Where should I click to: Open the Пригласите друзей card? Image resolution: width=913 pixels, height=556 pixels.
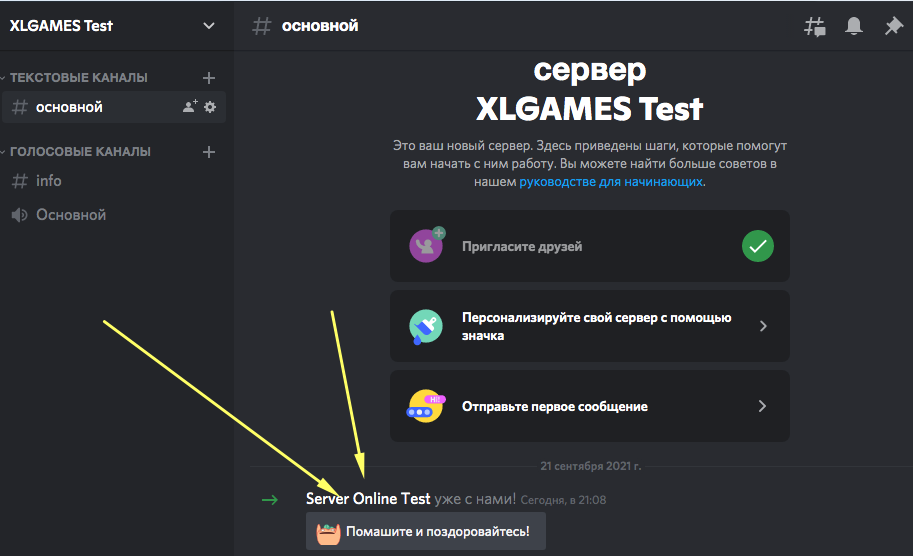tap(590, 246)
